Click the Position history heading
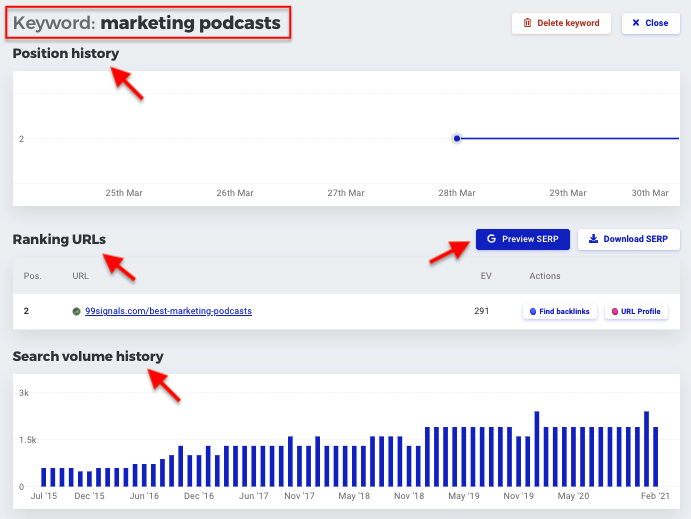Screen dimensions: 691x519 66,53
